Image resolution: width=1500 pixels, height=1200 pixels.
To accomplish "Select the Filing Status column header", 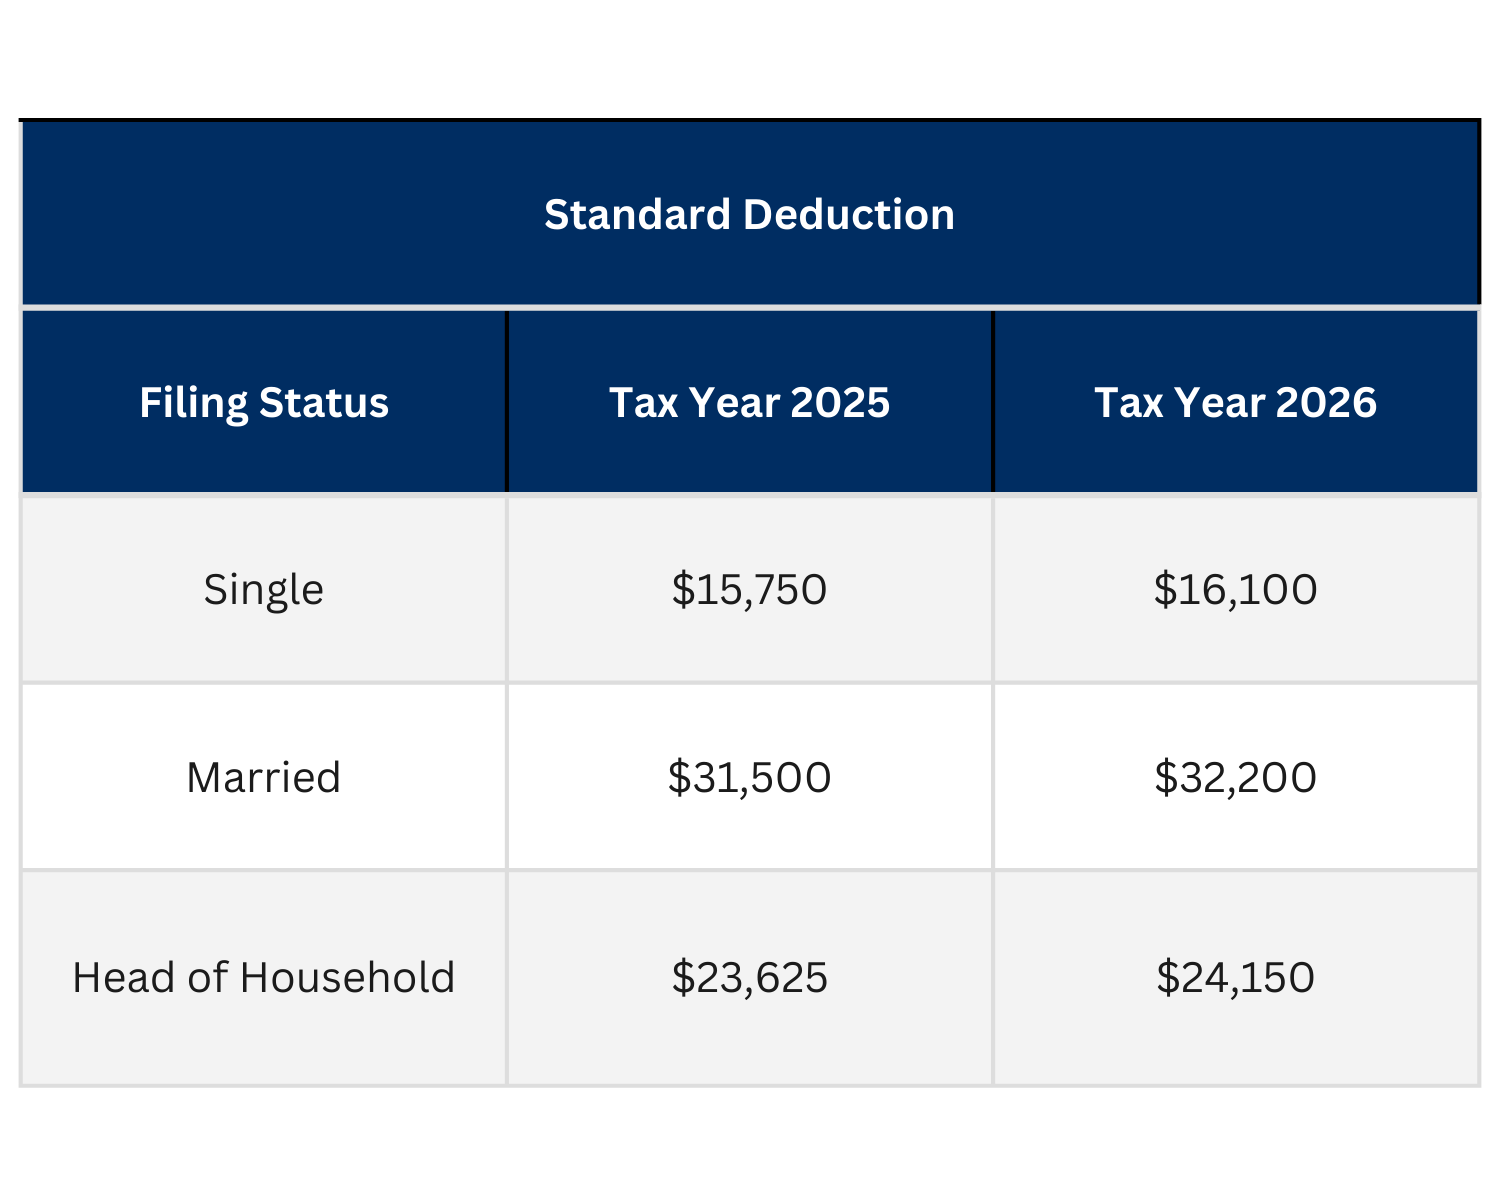I will tap(264, 403).
